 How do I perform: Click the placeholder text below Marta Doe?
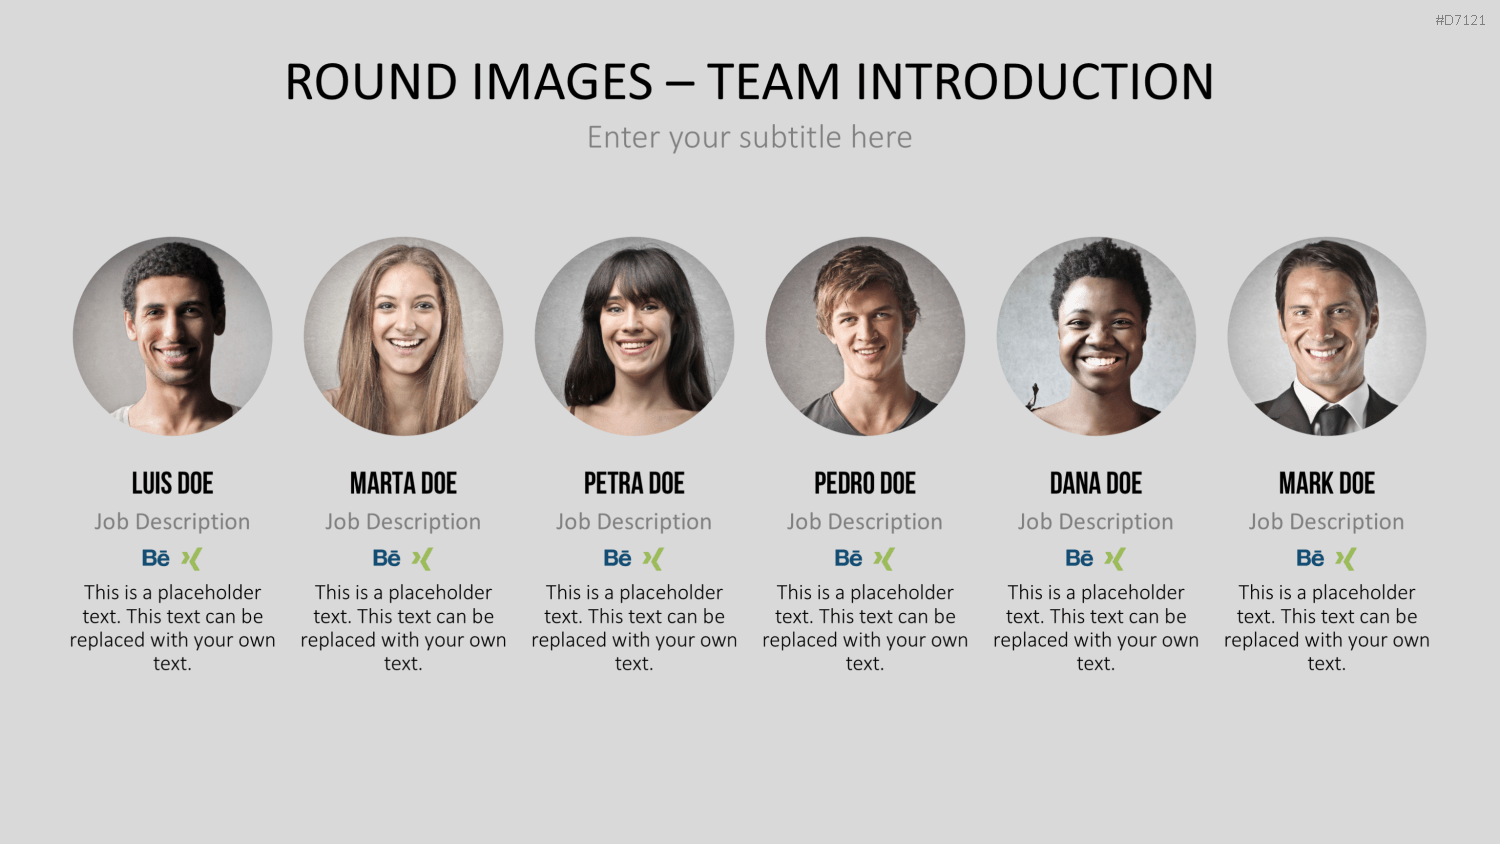[404, 628]
